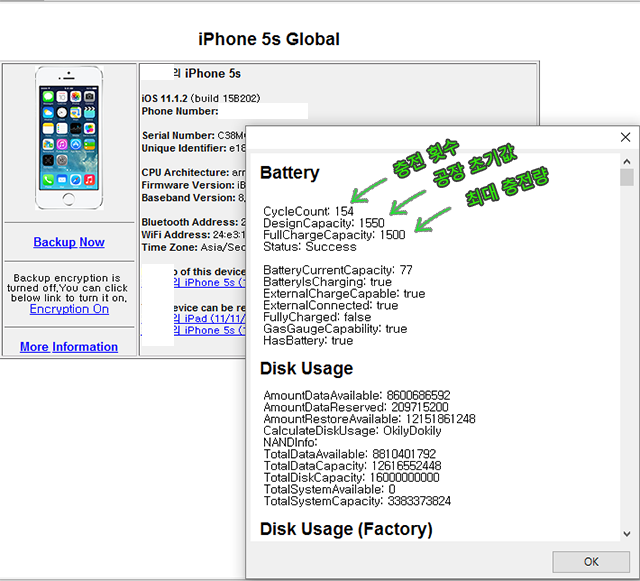Click the Firmware Version label
640x581 pixels.
click(188, 185)
